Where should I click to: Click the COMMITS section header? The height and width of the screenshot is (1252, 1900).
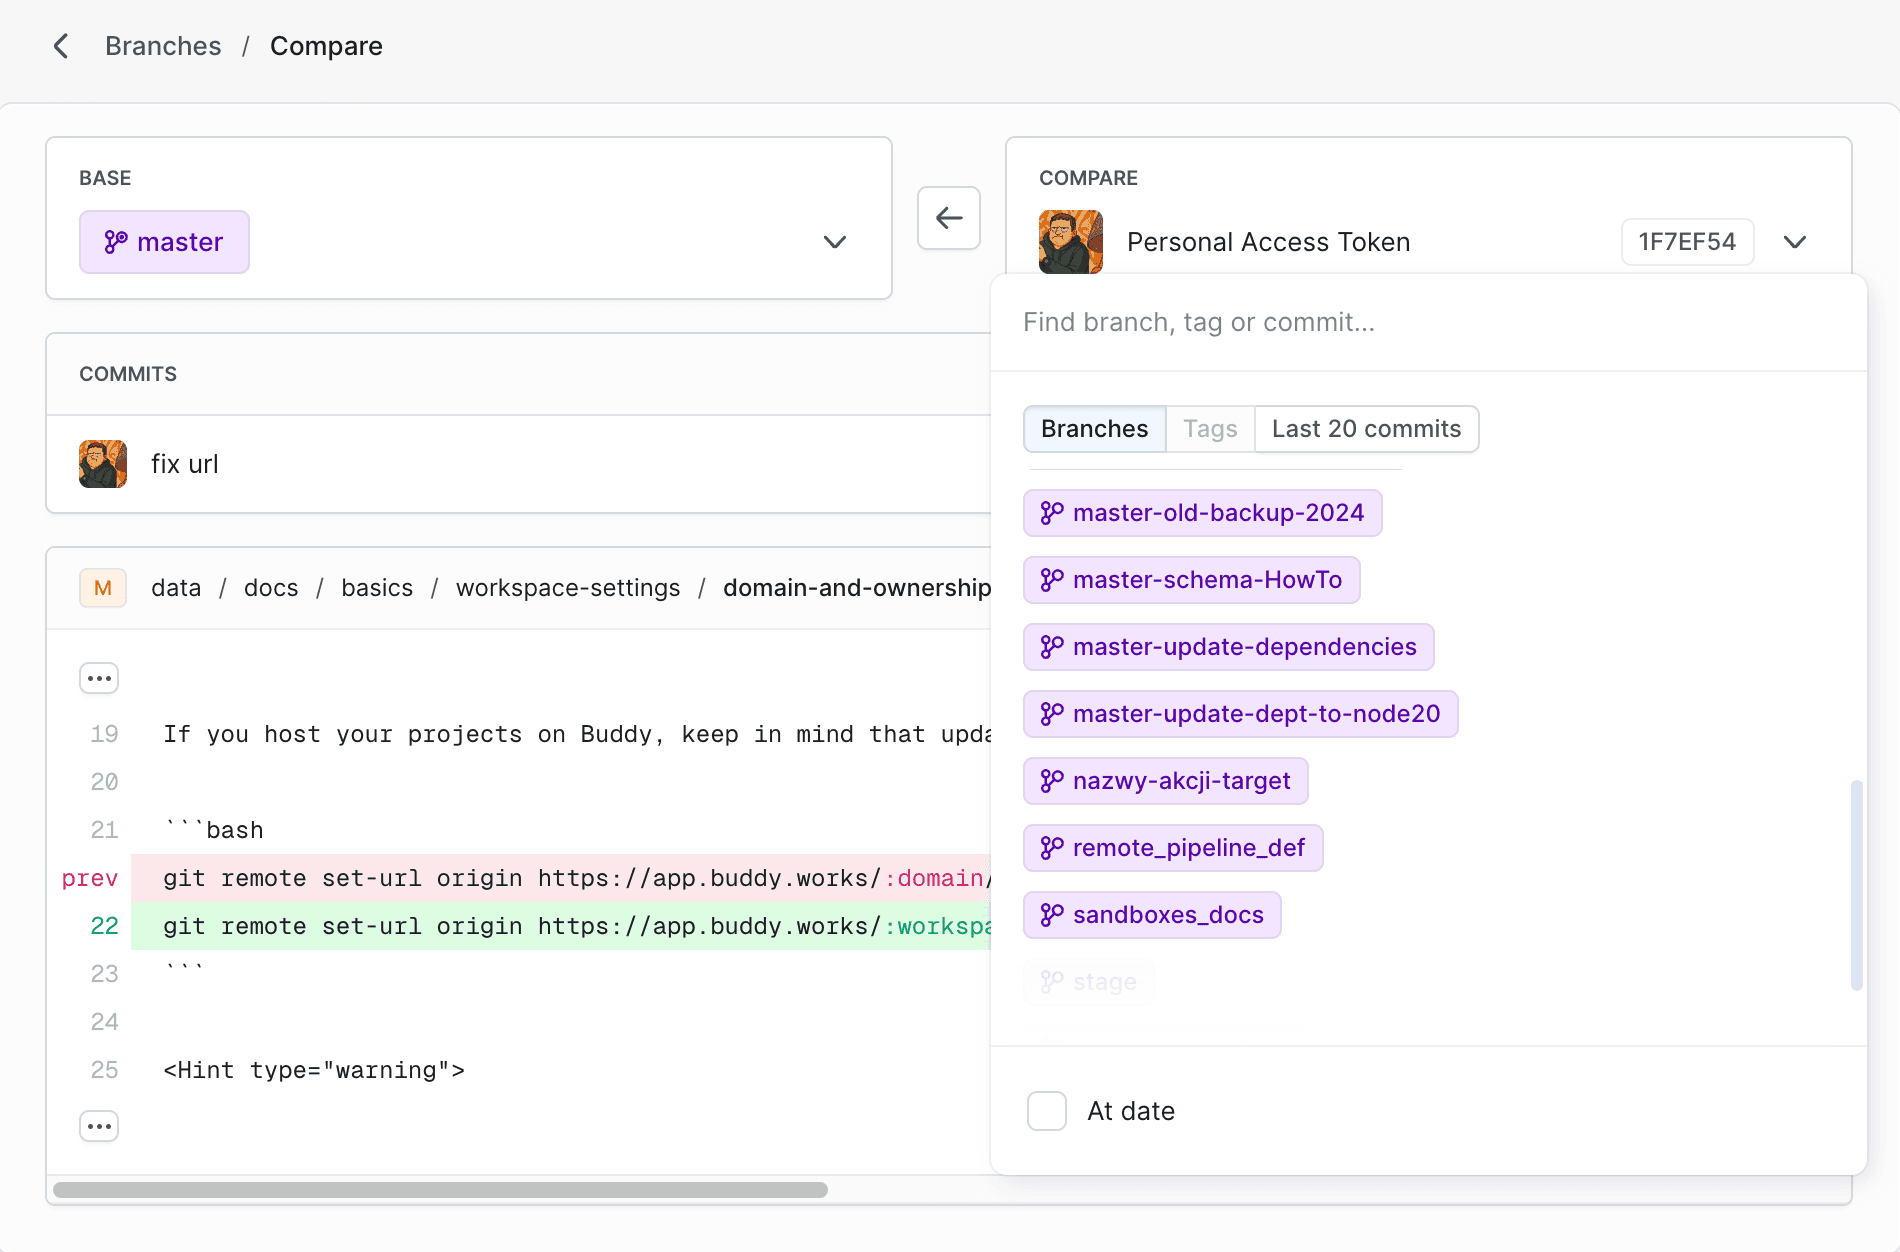pos(128,374)
